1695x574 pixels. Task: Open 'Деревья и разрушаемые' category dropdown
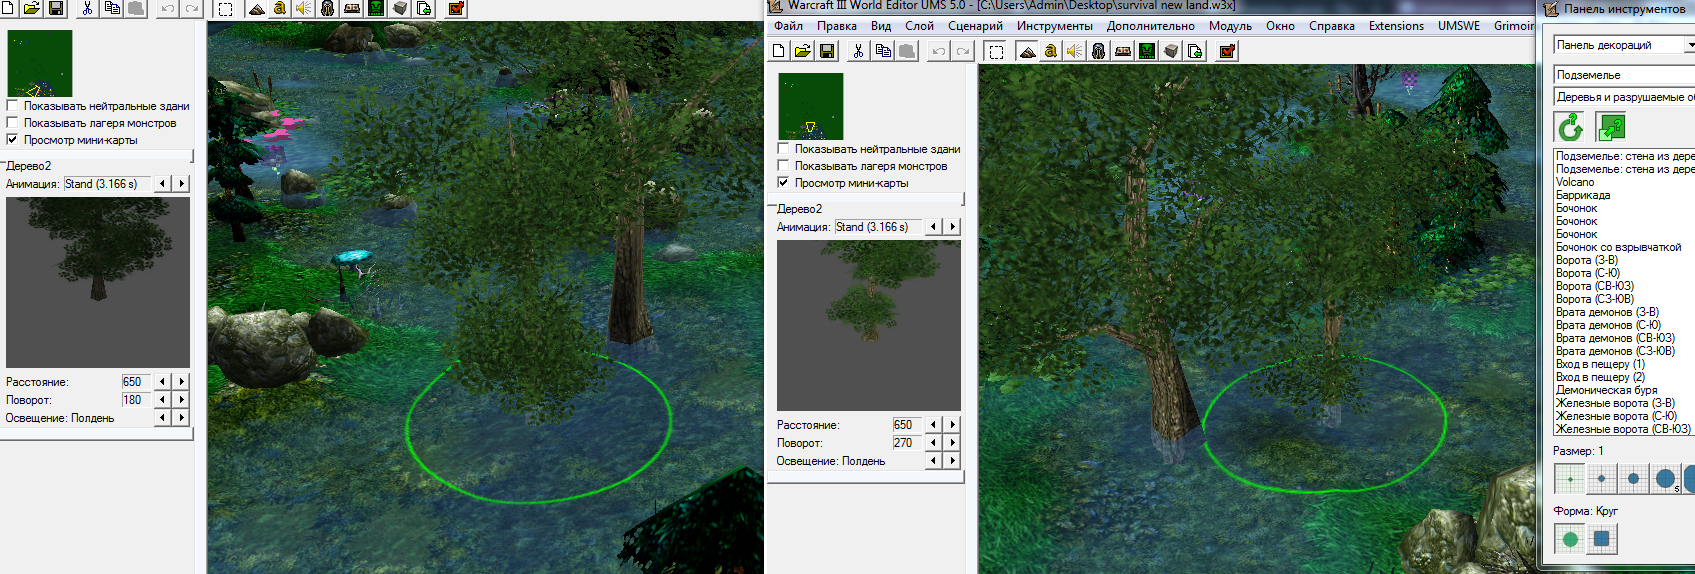(x=1624, y=97)
